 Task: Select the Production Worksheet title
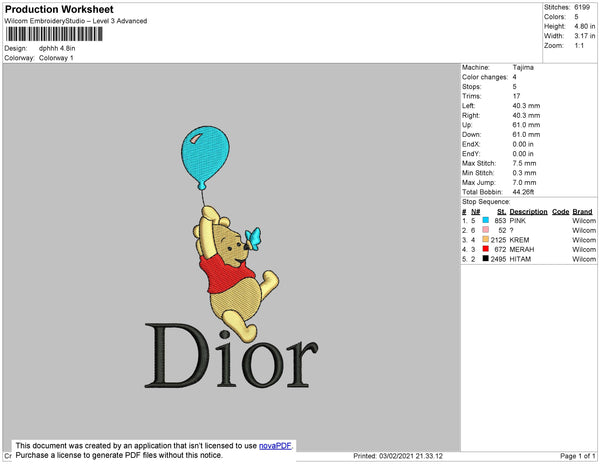[x=59, y=10]
